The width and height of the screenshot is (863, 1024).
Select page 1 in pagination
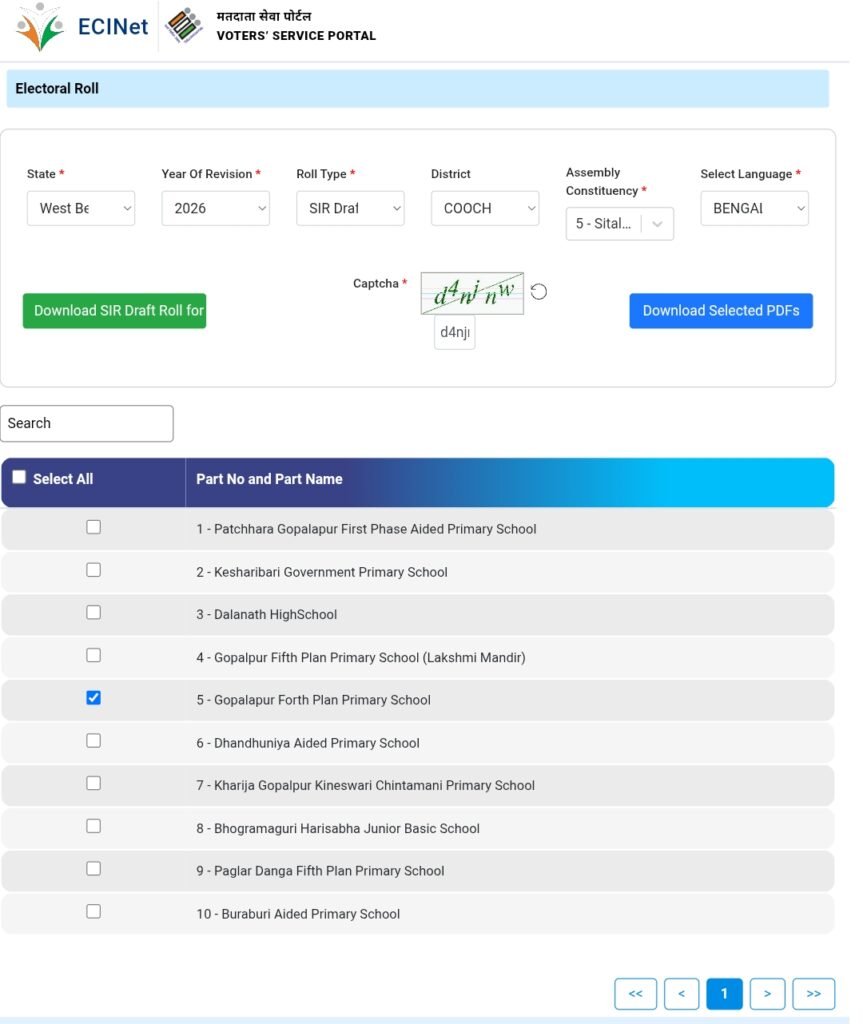[x=724, y=993]
